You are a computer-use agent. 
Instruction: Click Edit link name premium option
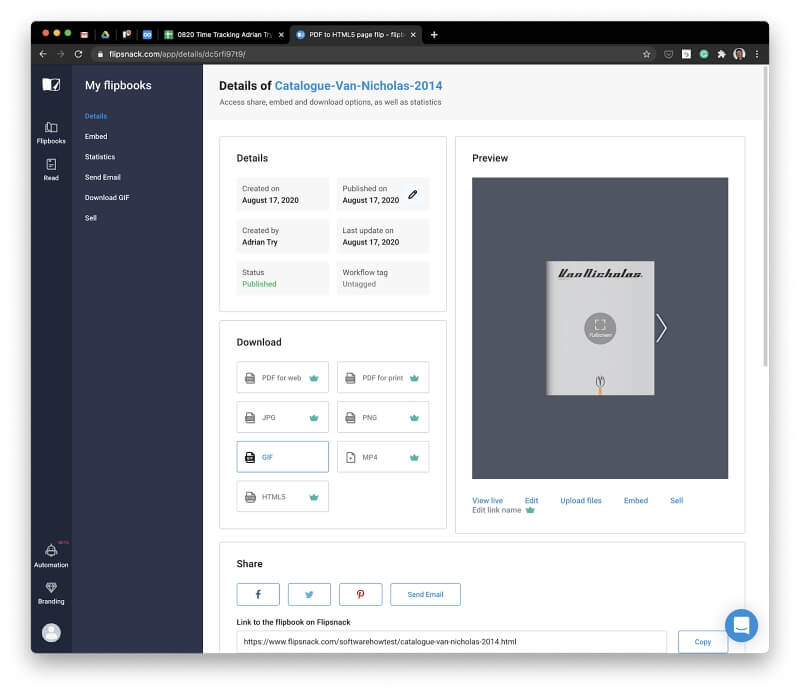503,510
